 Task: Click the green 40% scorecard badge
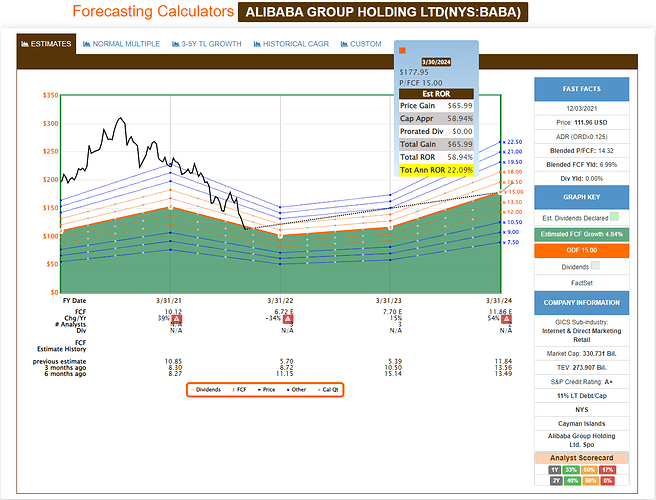[572, 481]
